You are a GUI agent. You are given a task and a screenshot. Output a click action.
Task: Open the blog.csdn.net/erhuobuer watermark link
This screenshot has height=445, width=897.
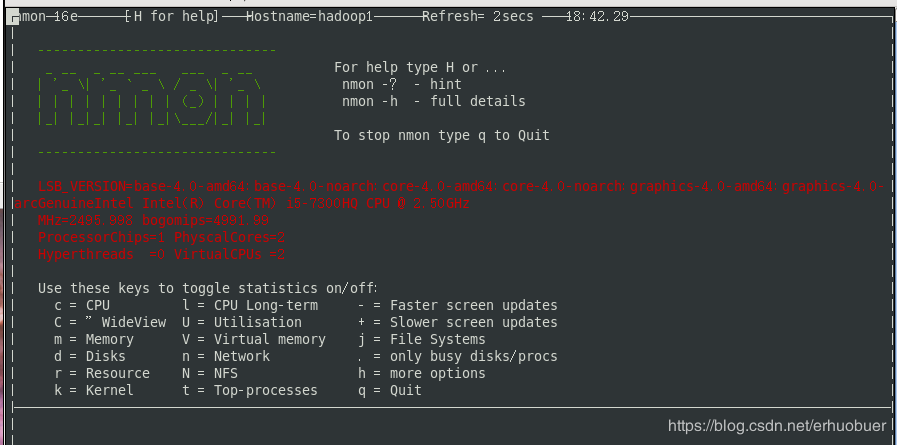[x=777, y=426]
